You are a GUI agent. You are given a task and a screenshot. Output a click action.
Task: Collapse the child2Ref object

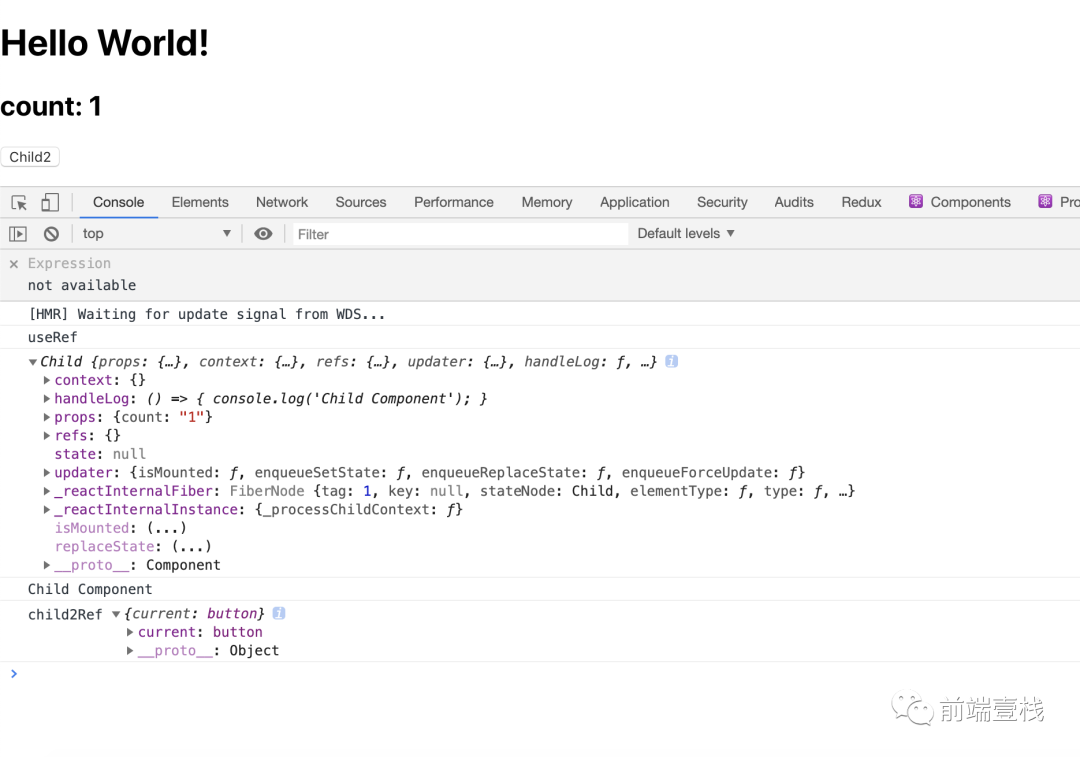(116, 614)
